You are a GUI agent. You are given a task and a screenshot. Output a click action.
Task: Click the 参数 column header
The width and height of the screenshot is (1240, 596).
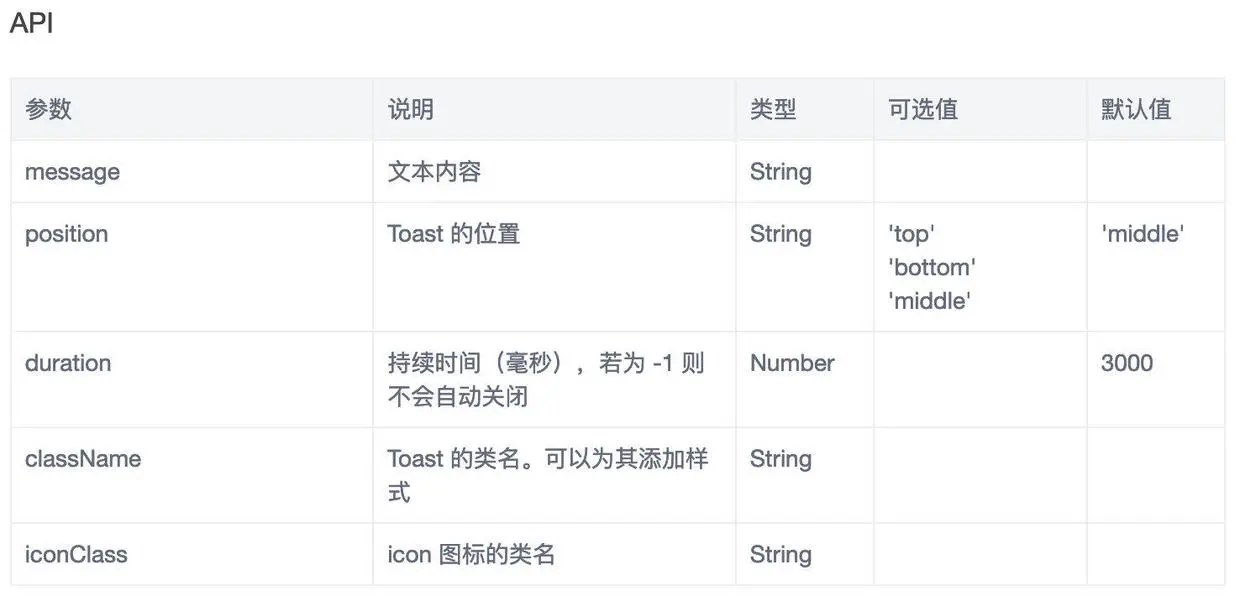[x=48, y=109]
